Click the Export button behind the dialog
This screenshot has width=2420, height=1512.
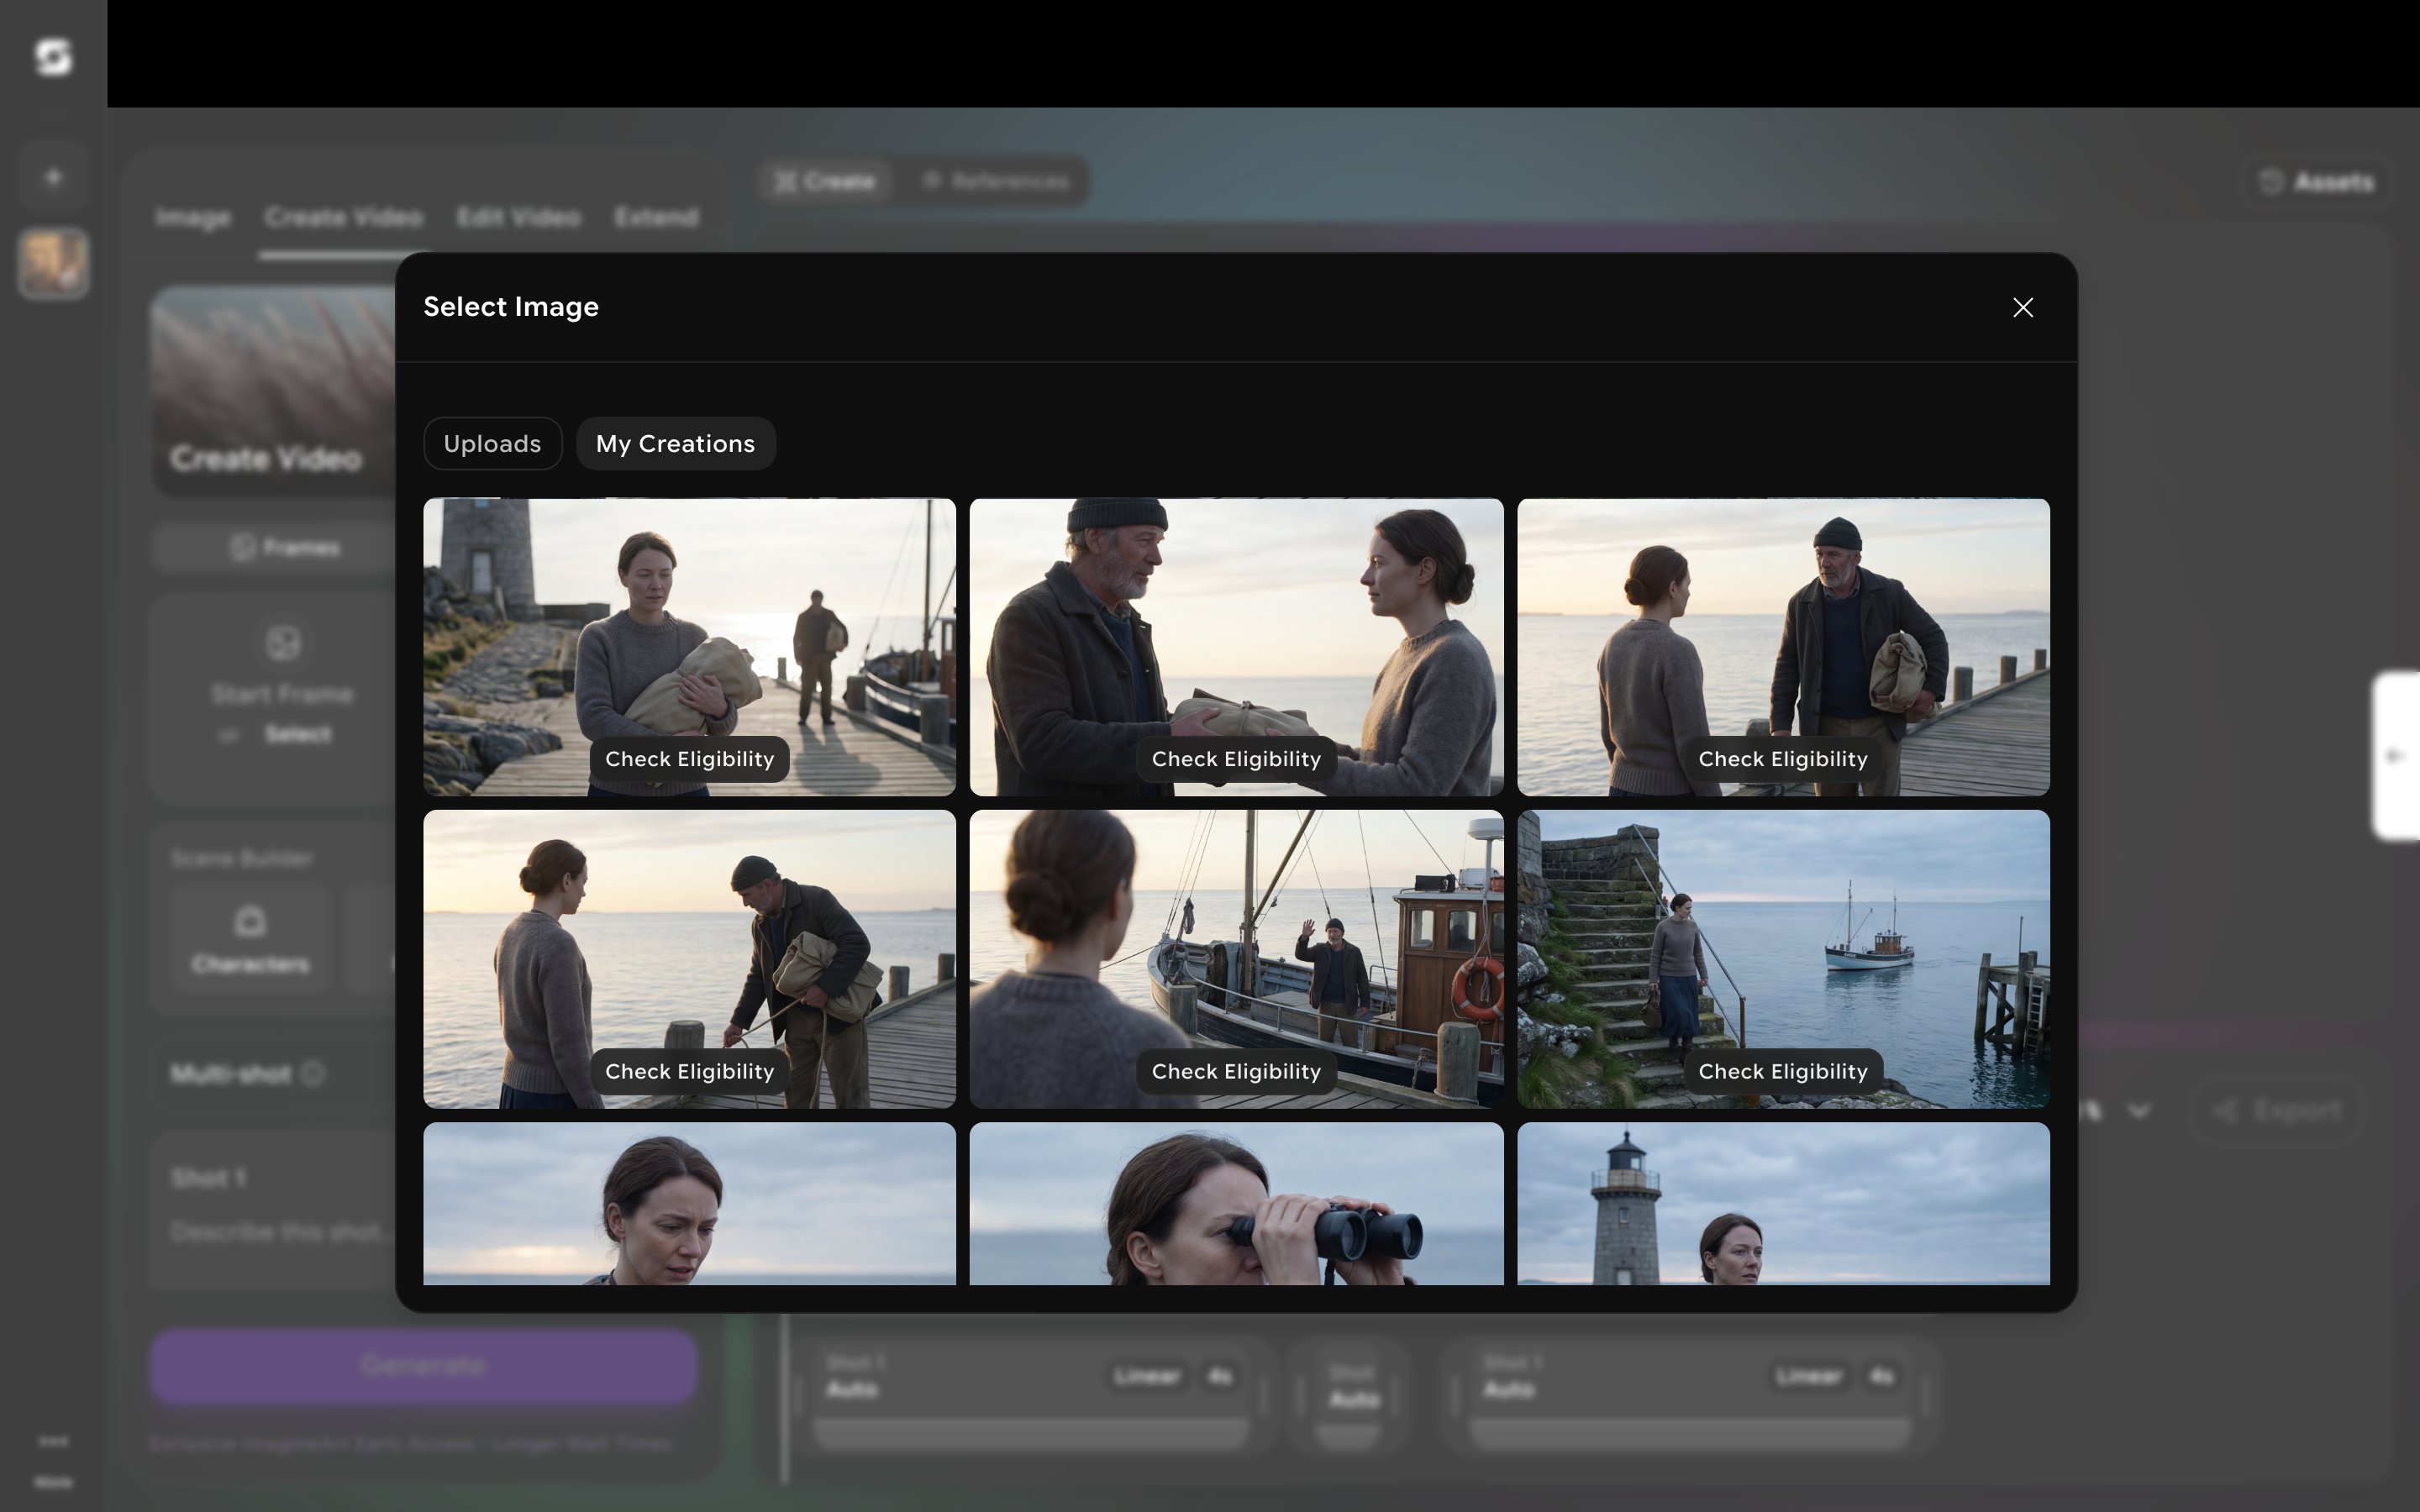coord(2278,1110)
